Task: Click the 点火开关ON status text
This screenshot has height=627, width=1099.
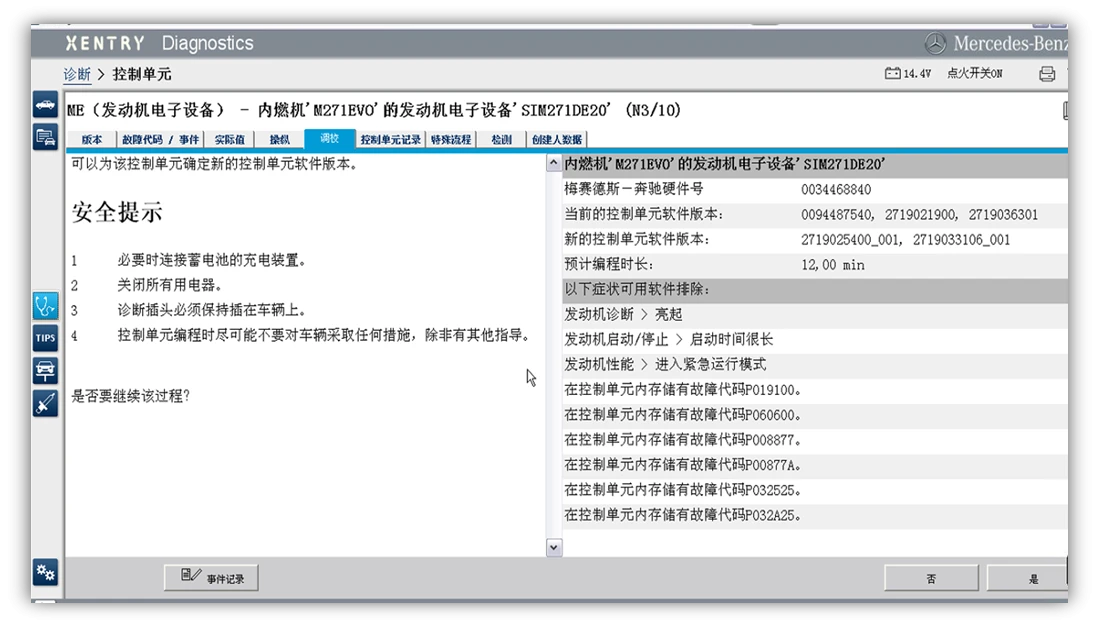Action: pos(975,74)
